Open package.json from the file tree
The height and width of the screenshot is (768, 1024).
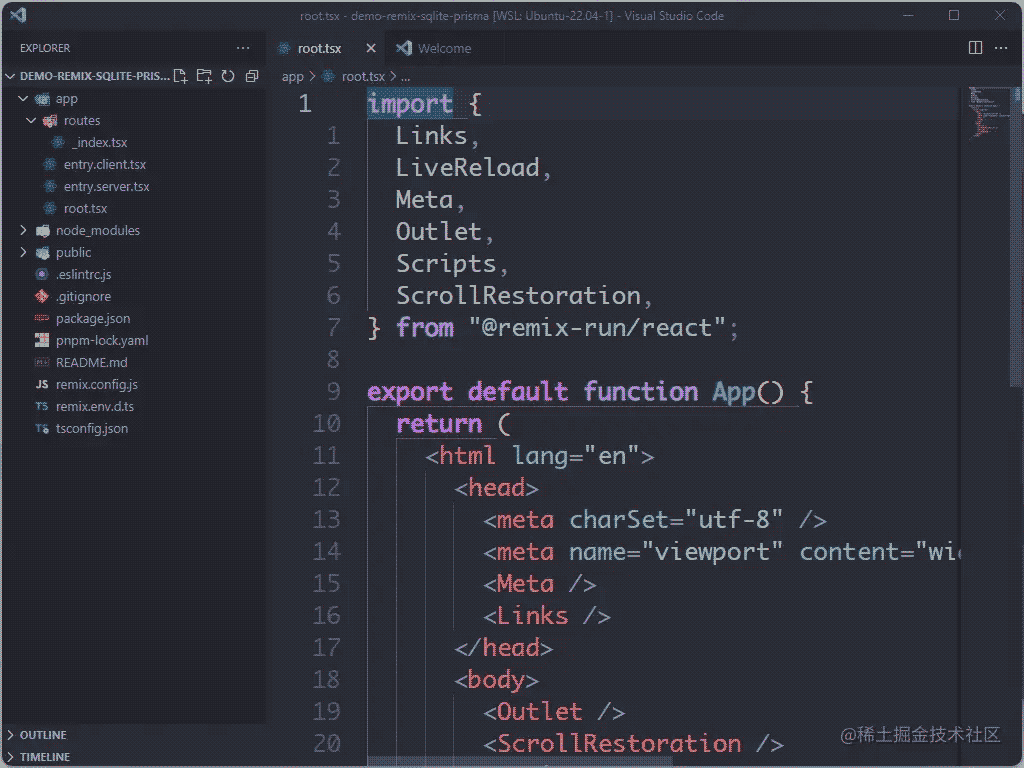92,319
